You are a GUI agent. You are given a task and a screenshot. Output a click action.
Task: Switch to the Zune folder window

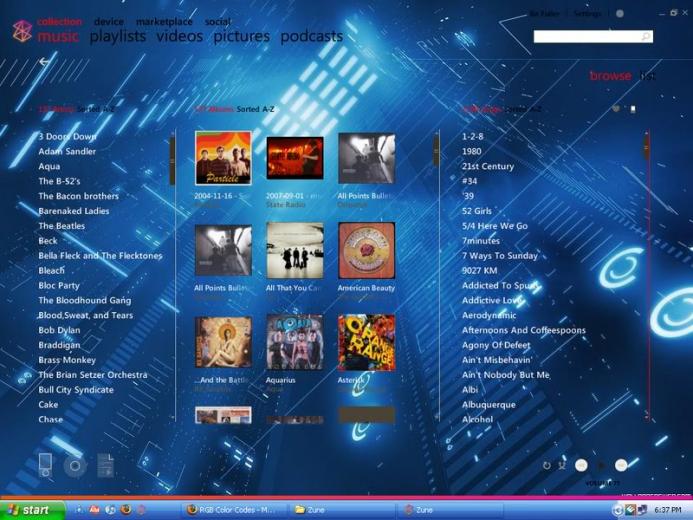tap(343, 510)
